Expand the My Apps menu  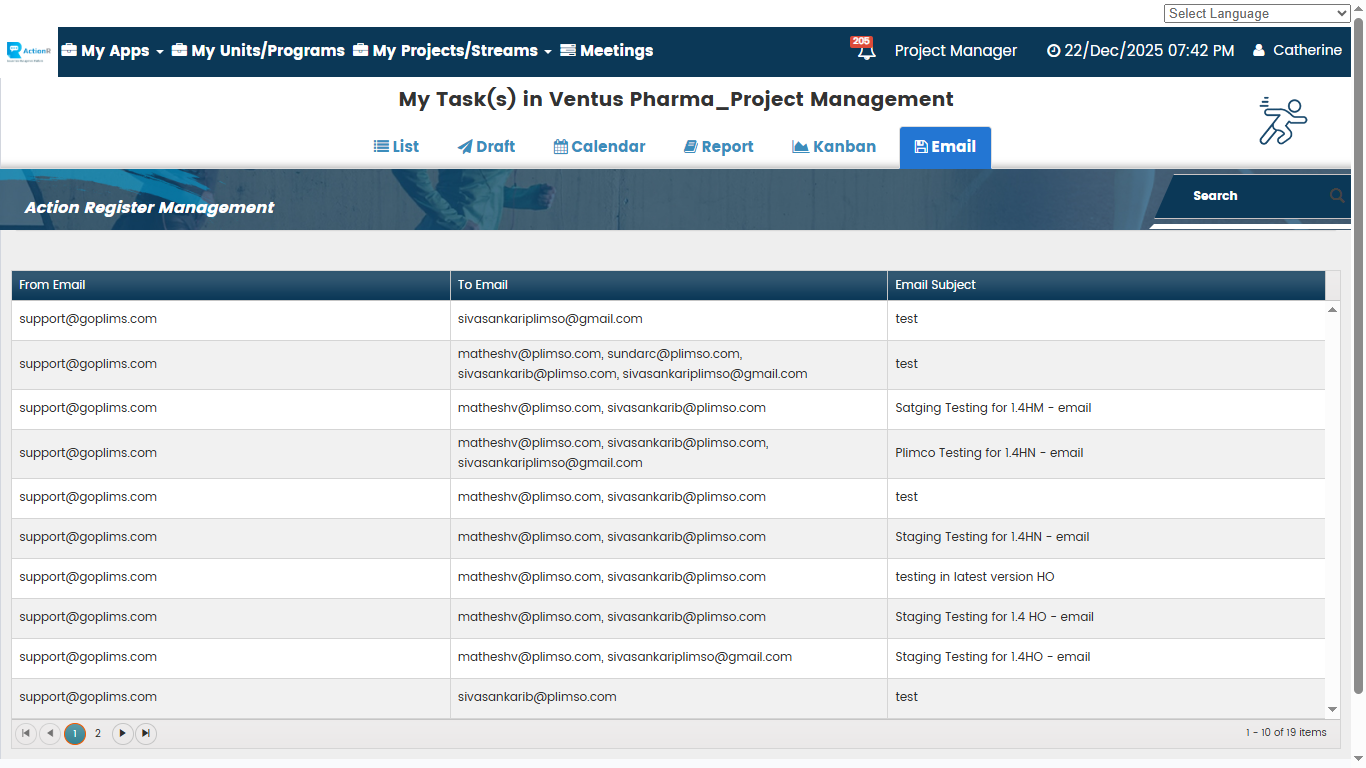pos(112,50)
